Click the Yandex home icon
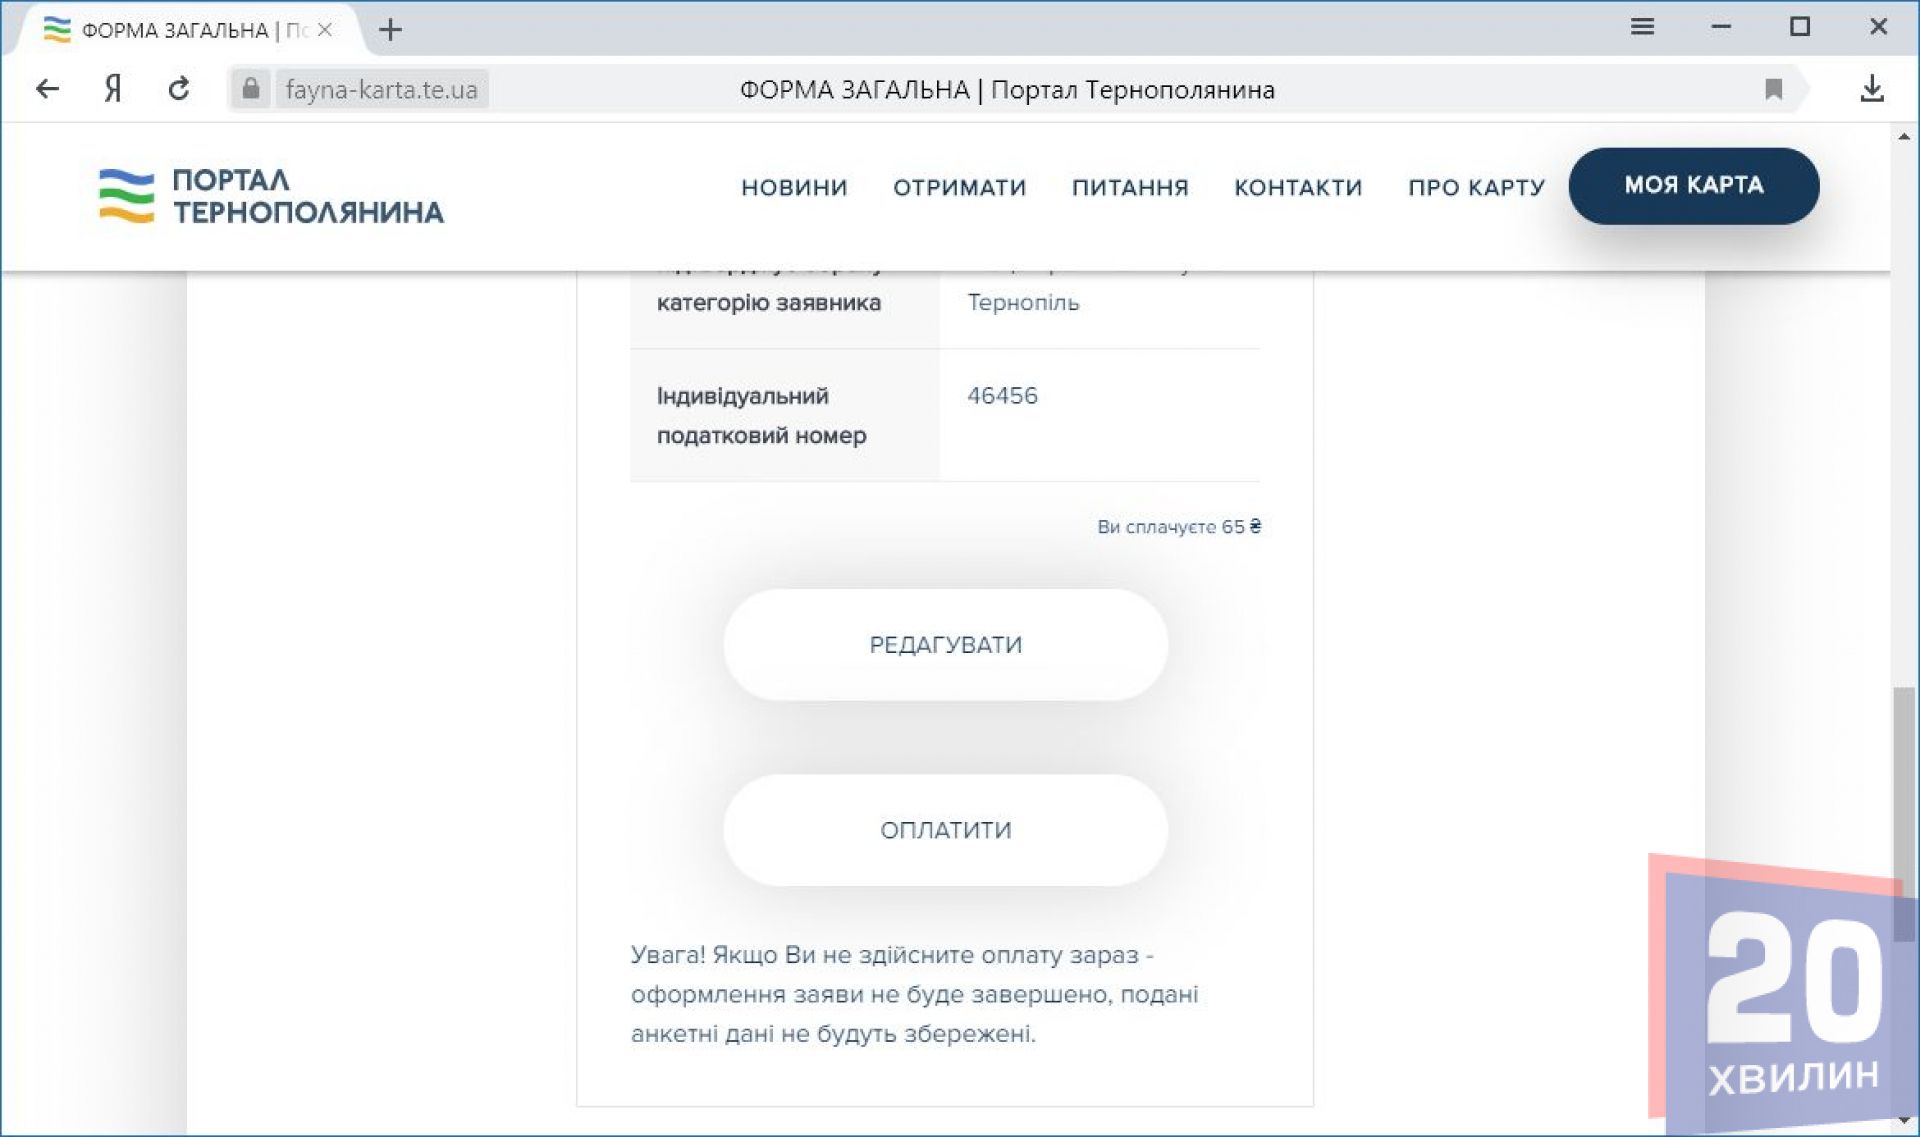1920x1137 pixels. coord(113,90)
